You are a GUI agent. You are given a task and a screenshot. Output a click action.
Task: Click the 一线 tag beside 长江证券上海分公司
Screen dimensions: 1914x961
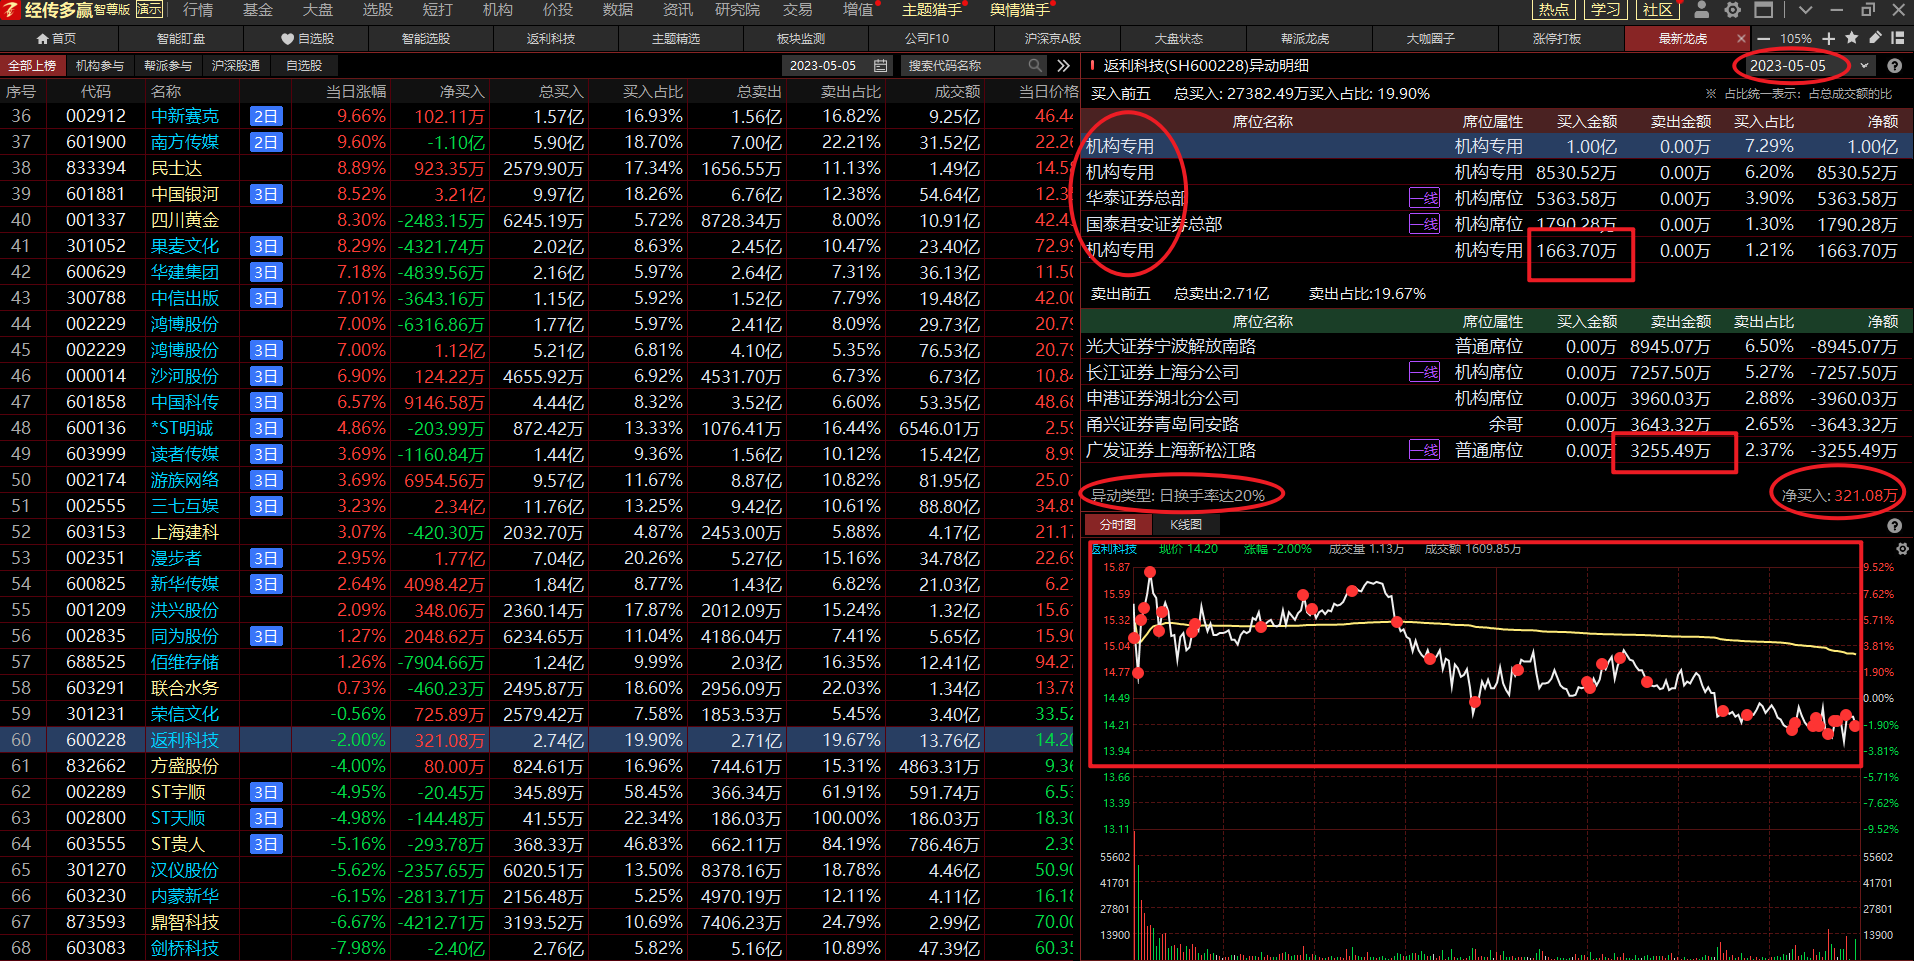click(x=1424, y=372)
